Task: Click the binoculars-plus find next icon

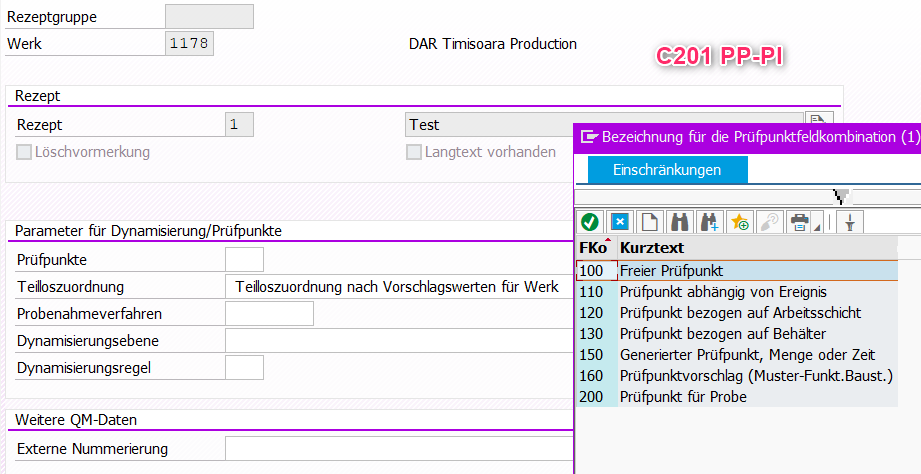Action: 709,221
